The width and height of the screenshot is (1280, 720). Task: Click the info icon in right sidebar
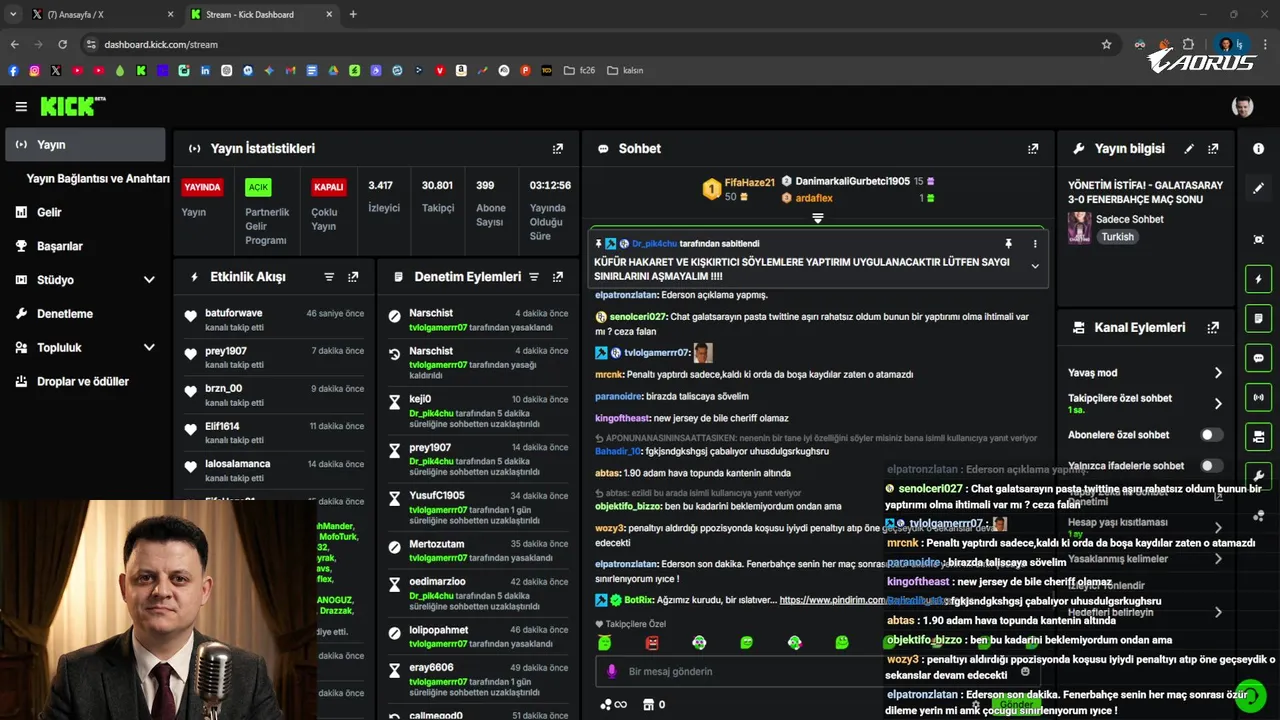1258,148
